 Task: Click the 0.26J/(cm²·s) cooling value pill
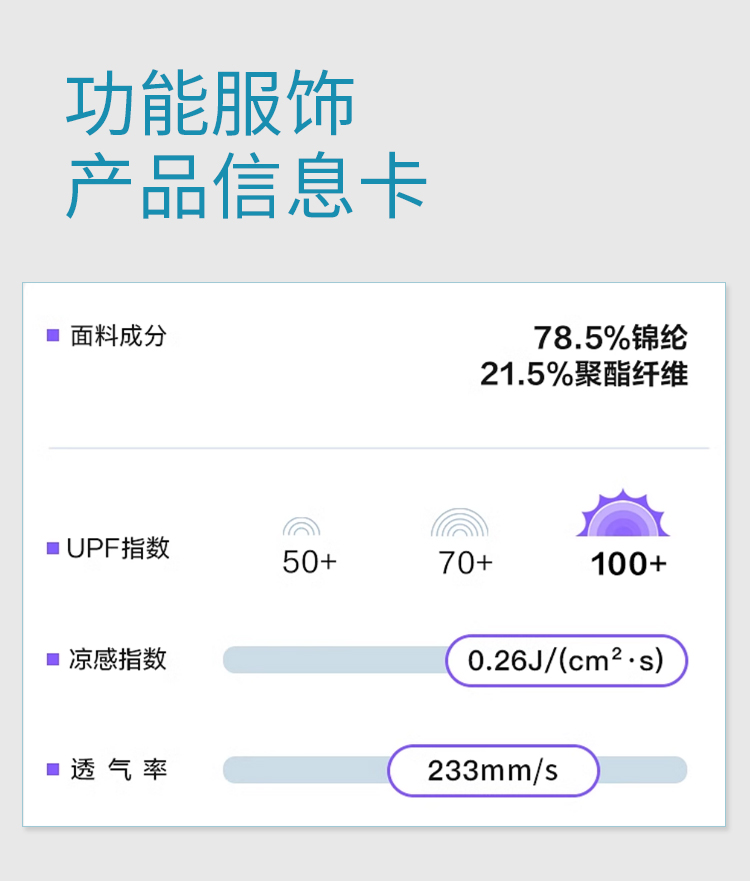pos(566,660)
